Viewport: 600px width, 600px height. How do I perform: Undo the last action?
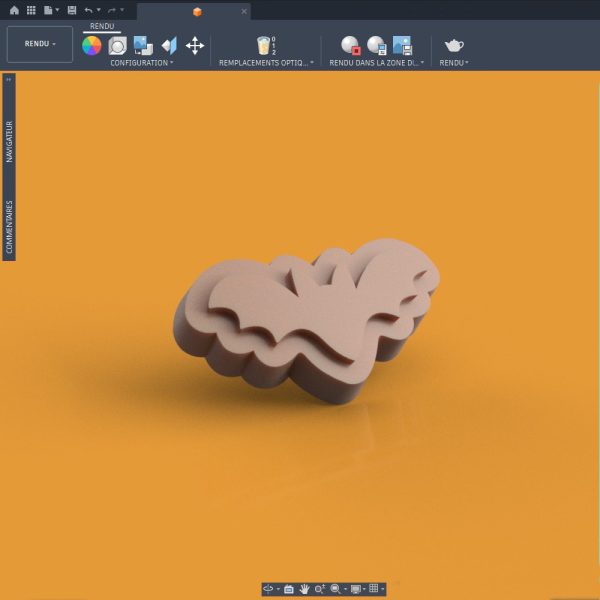point(88,10)
